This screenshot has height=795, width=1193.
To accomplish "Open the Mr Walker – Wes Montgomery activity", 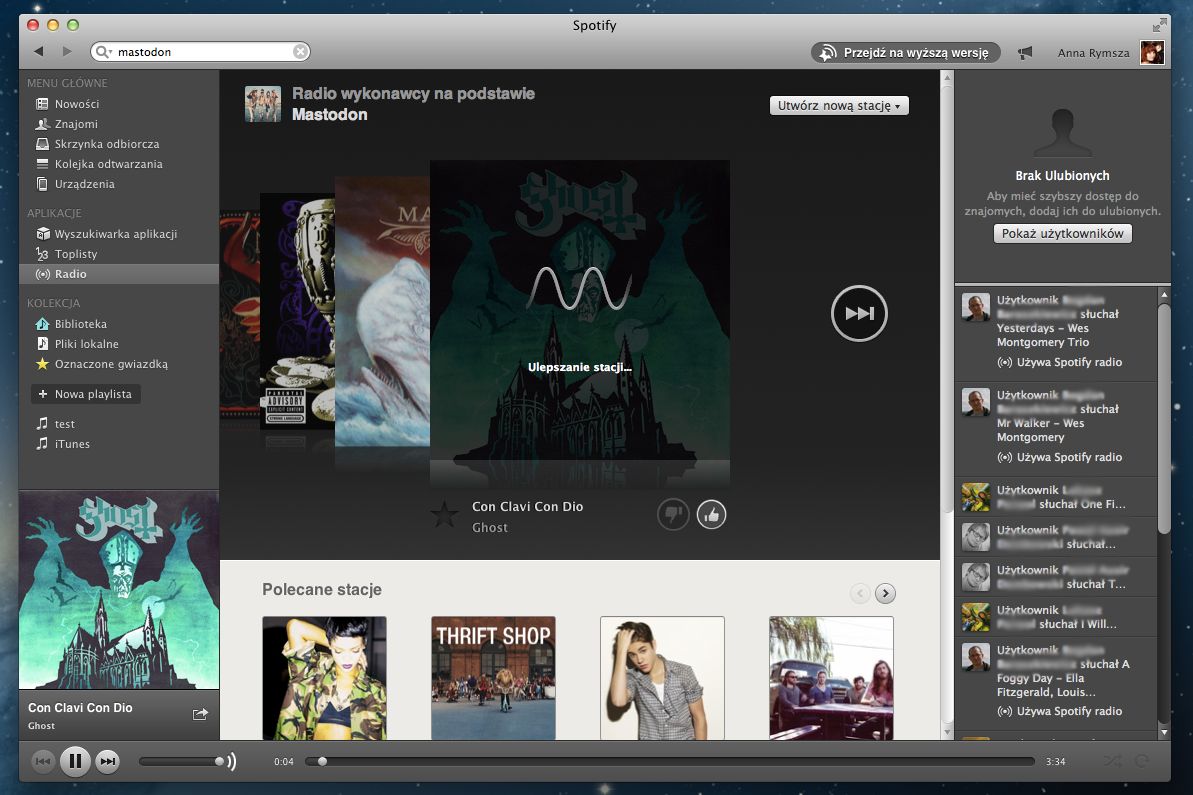I will pos(1056,428).
